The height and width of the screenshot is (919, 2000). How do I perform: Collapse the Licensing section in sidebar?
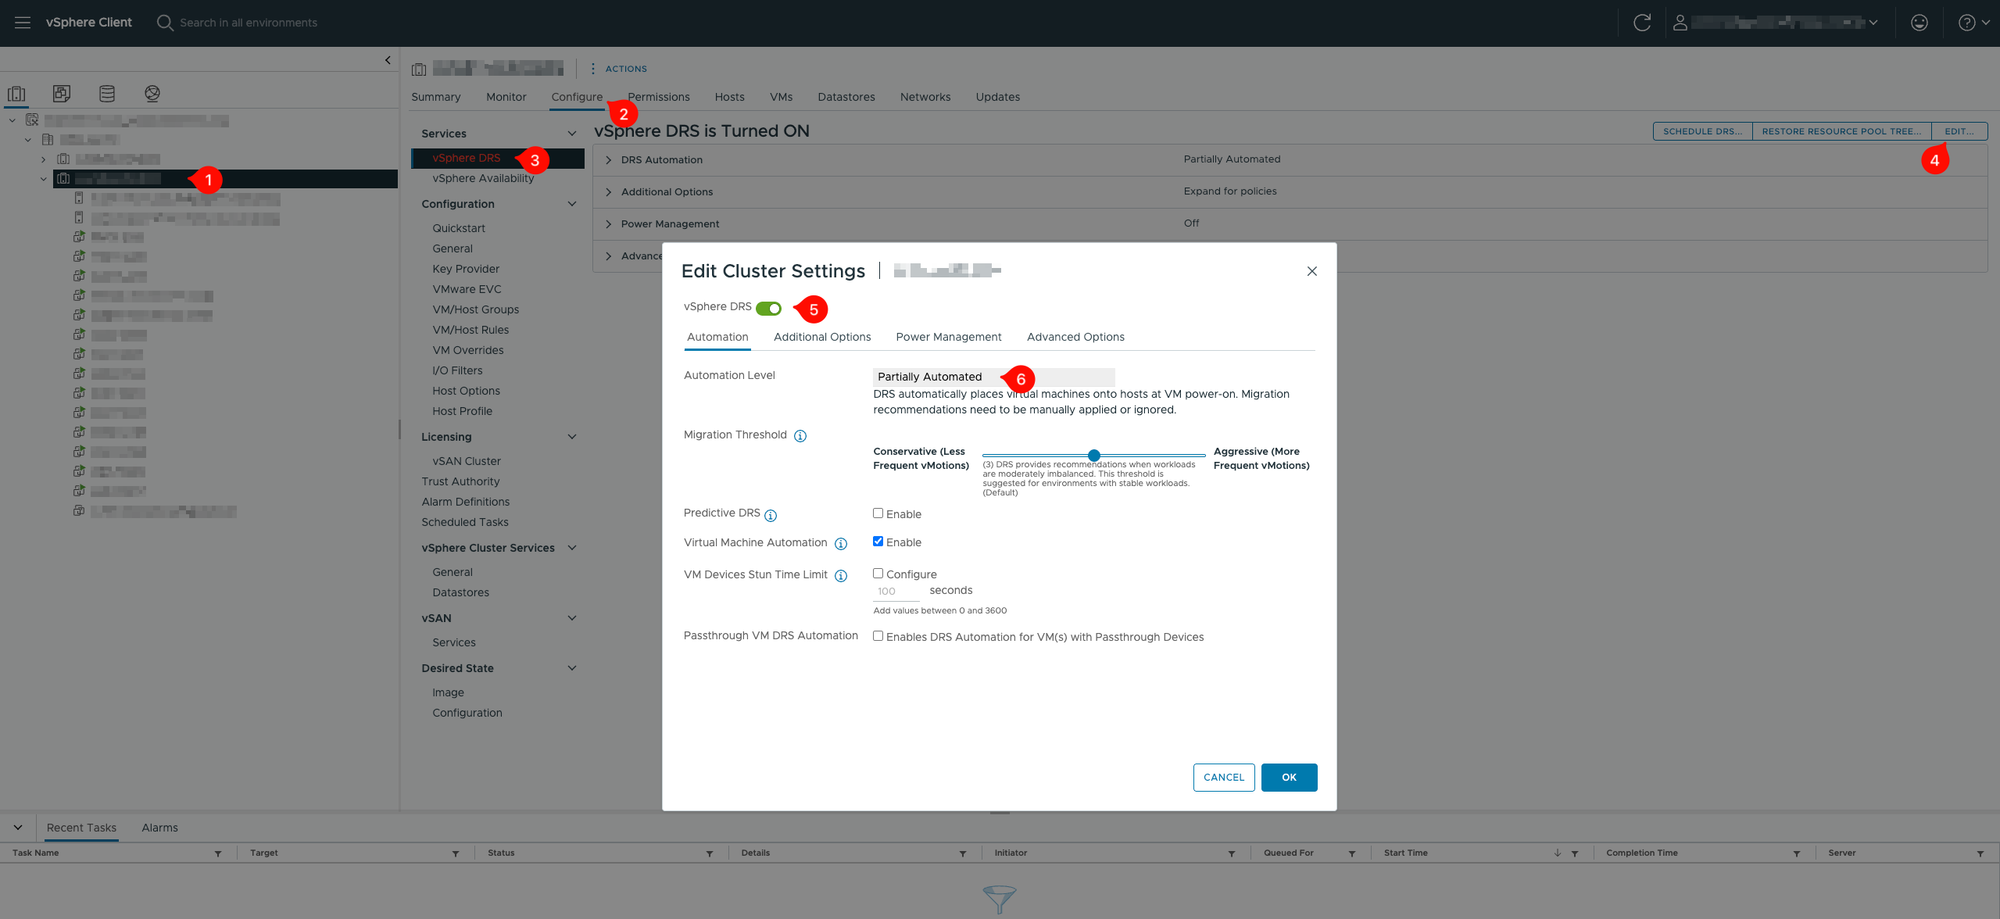[572, 437]
